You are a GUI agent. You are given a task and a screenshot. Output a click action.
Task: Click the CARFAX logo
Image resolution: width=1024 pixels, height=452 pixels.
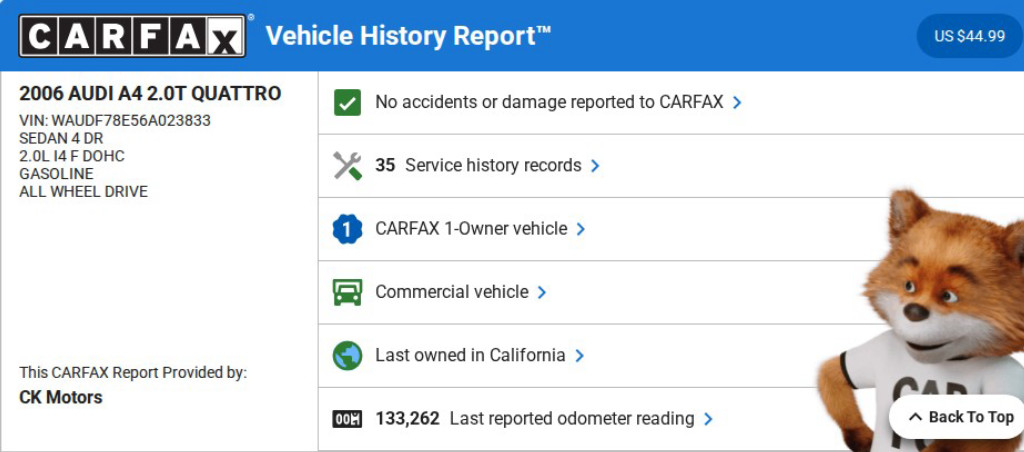coord(132,36)
